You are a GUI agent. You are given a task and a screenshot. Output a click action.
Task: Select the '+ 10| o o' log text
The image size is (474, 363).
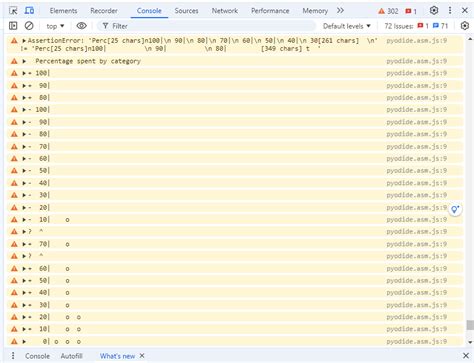pyautogui.click(x=55, y=329)
